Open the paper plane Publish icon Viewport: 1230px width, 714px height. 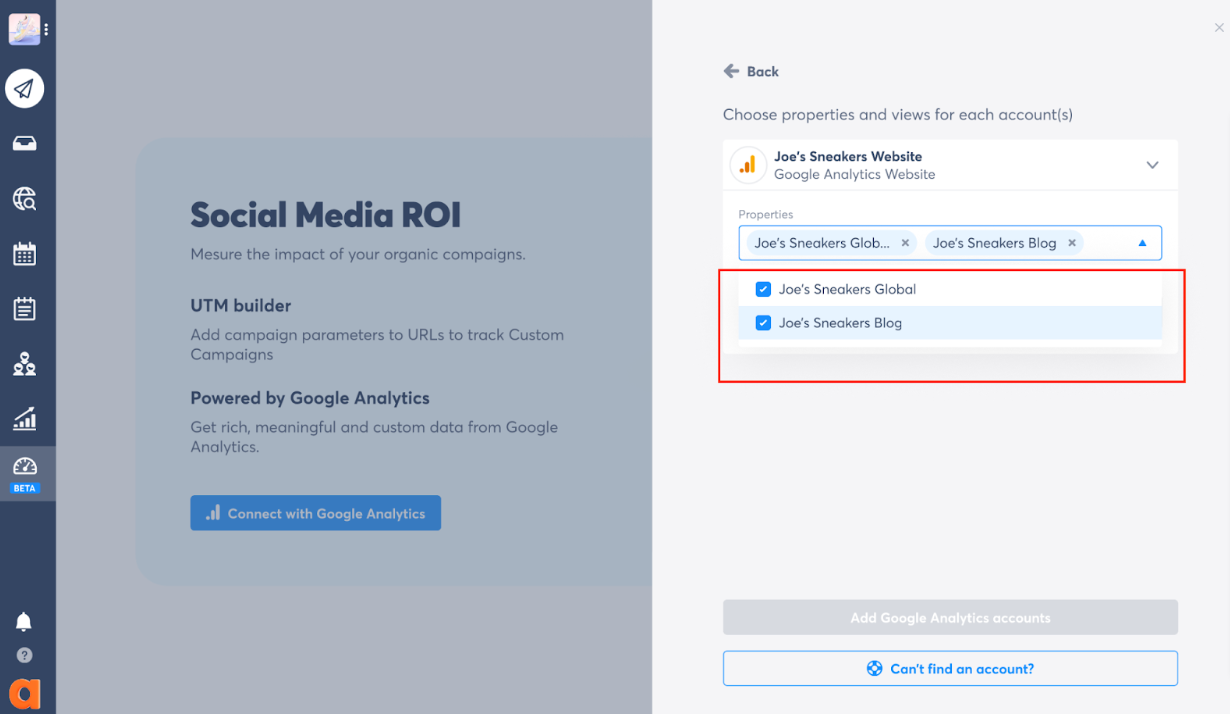coord(24,89)
